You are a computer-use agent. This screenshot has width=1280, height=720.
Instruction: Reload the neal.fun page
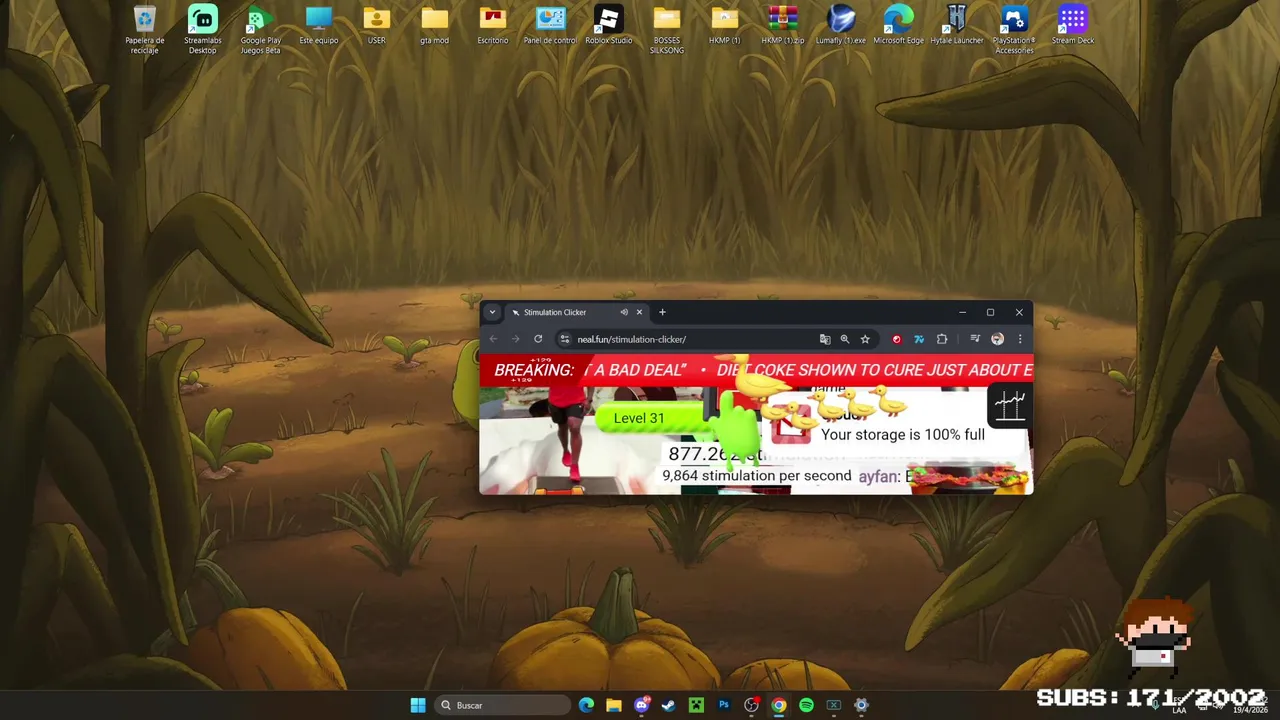click(538, 339)
